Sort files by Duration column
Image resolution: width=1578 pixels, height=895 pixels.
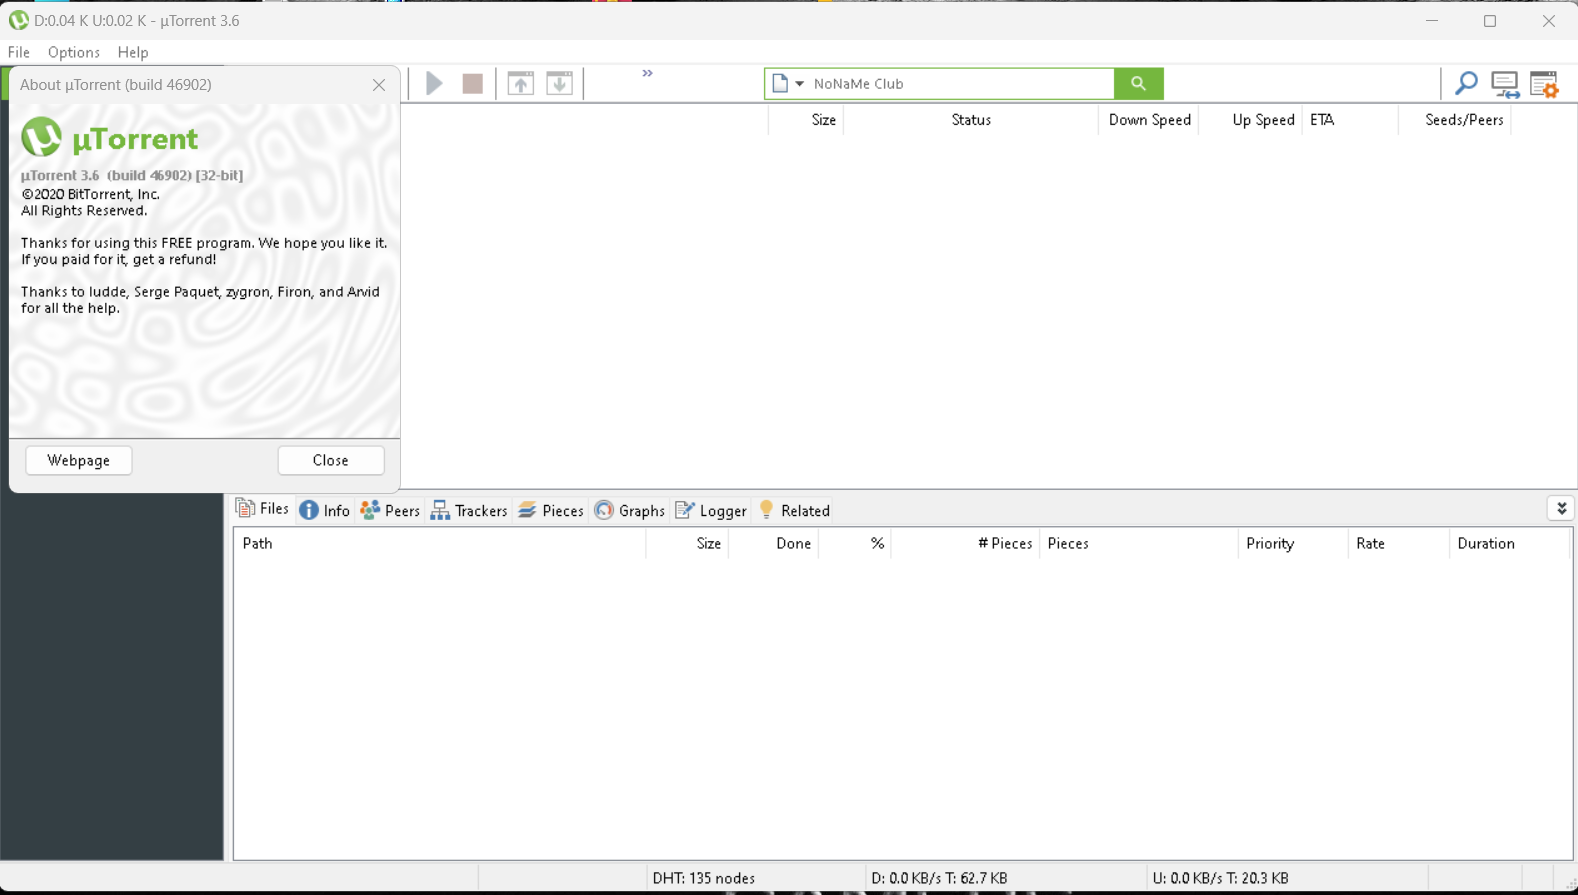click(x=1510, y=544)
